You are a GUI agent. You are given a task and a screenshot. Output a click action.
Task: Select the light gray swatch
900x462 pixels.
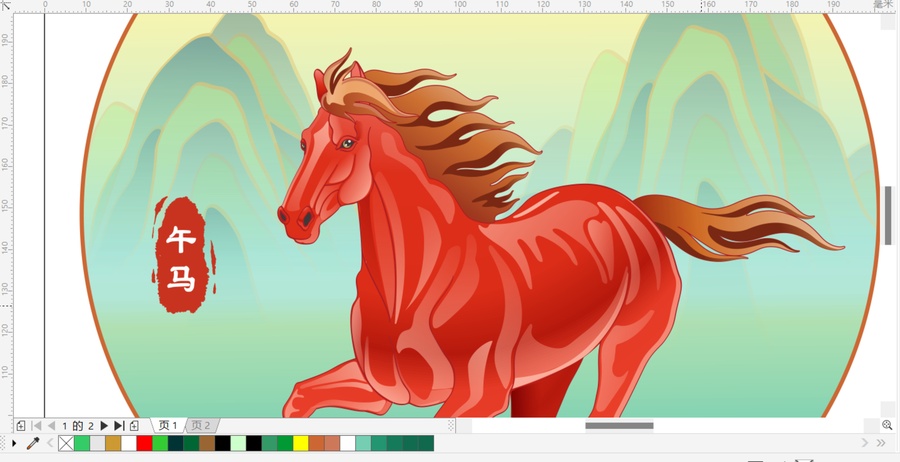tap(98, 443)
